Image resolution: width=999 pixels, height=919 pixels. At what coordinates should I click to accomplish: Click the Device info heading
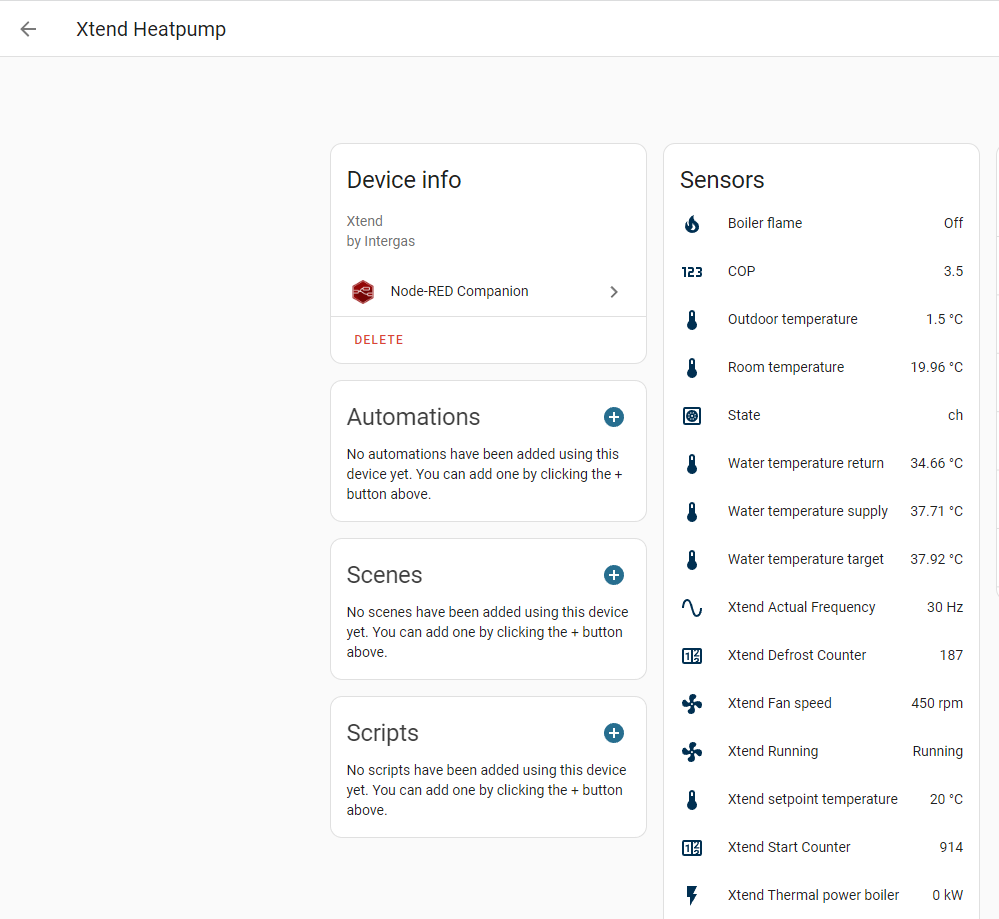(x=404, y=180)
